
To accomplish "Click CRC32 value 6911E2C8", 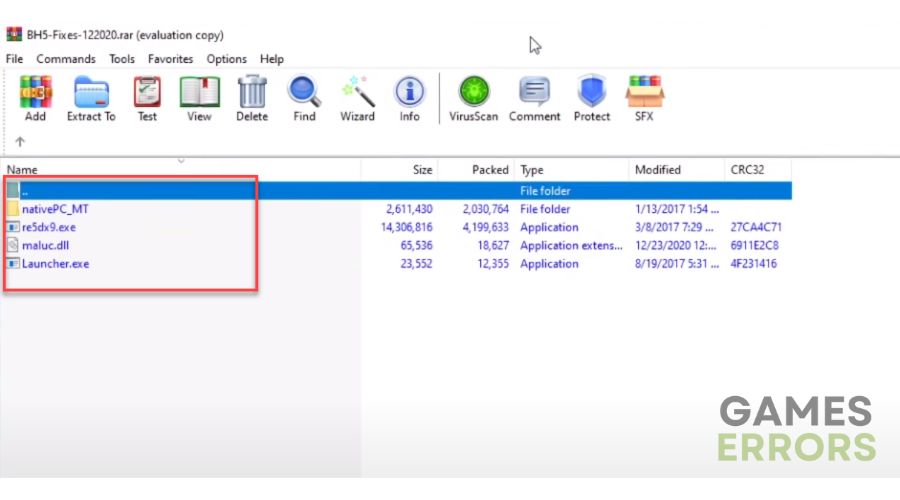I will pos(754,246).
